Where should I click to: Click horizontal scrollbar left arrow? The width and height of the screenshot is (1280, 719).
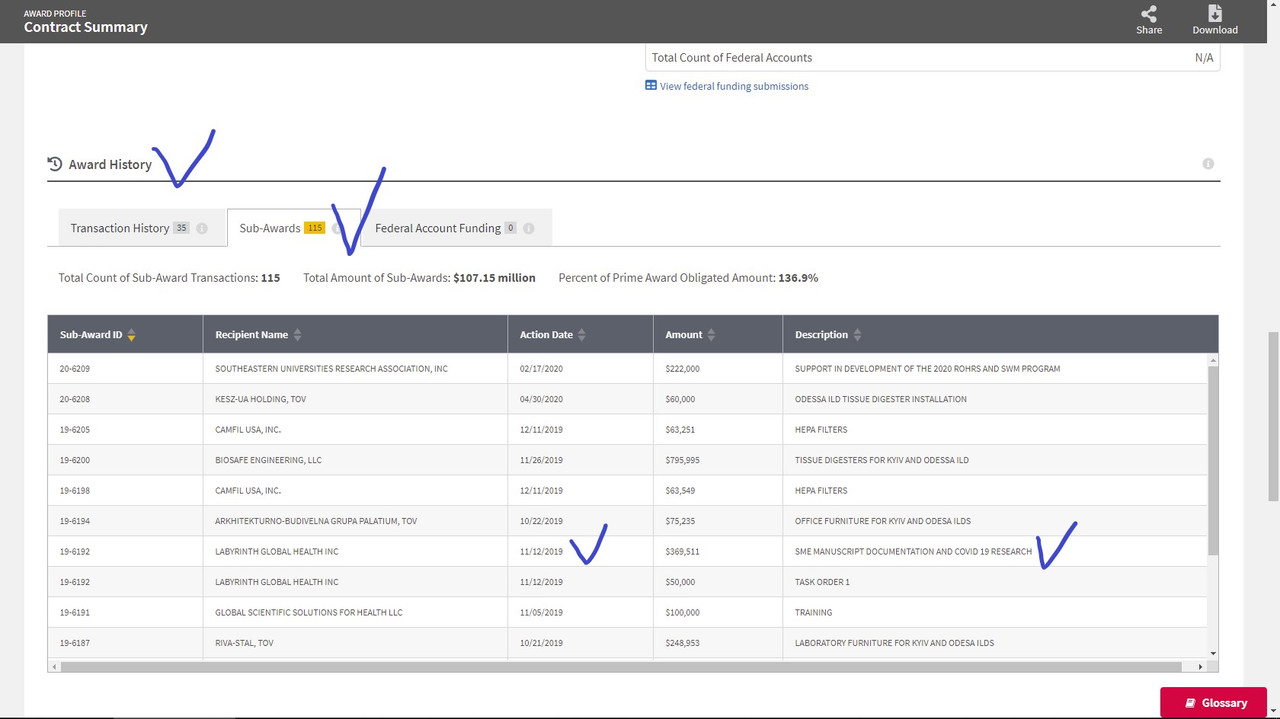point(54,666)
